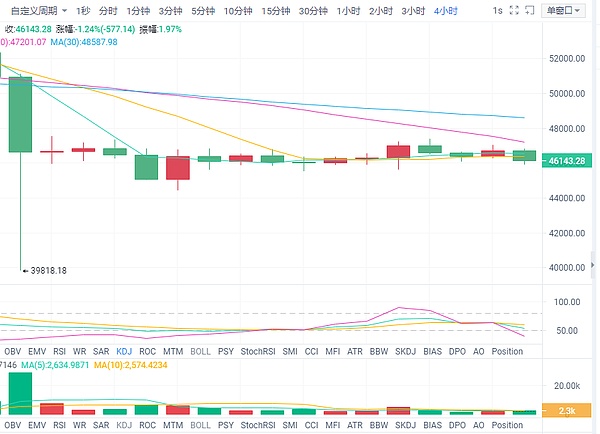This screenshot has height=434, width=600.
Task: Click the screenshot capture icon in toolbar
Action: pyautogui.click(x=528, y=10)
